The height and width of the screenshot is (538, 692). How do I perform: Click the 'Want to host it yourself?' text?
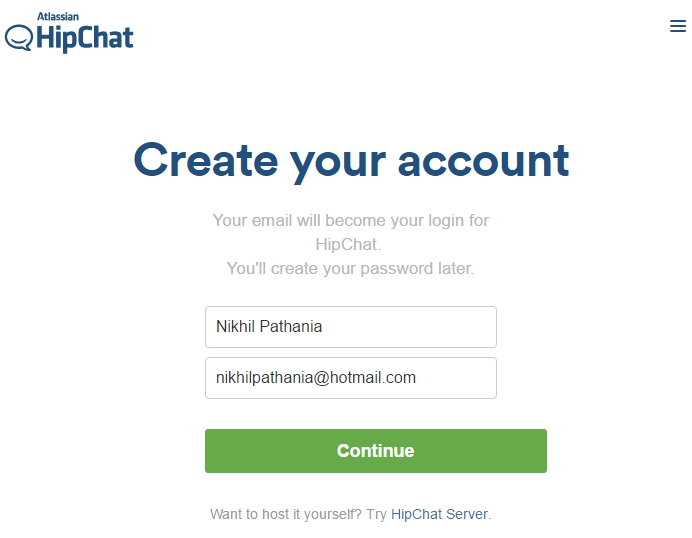click(x=286, y=514)
